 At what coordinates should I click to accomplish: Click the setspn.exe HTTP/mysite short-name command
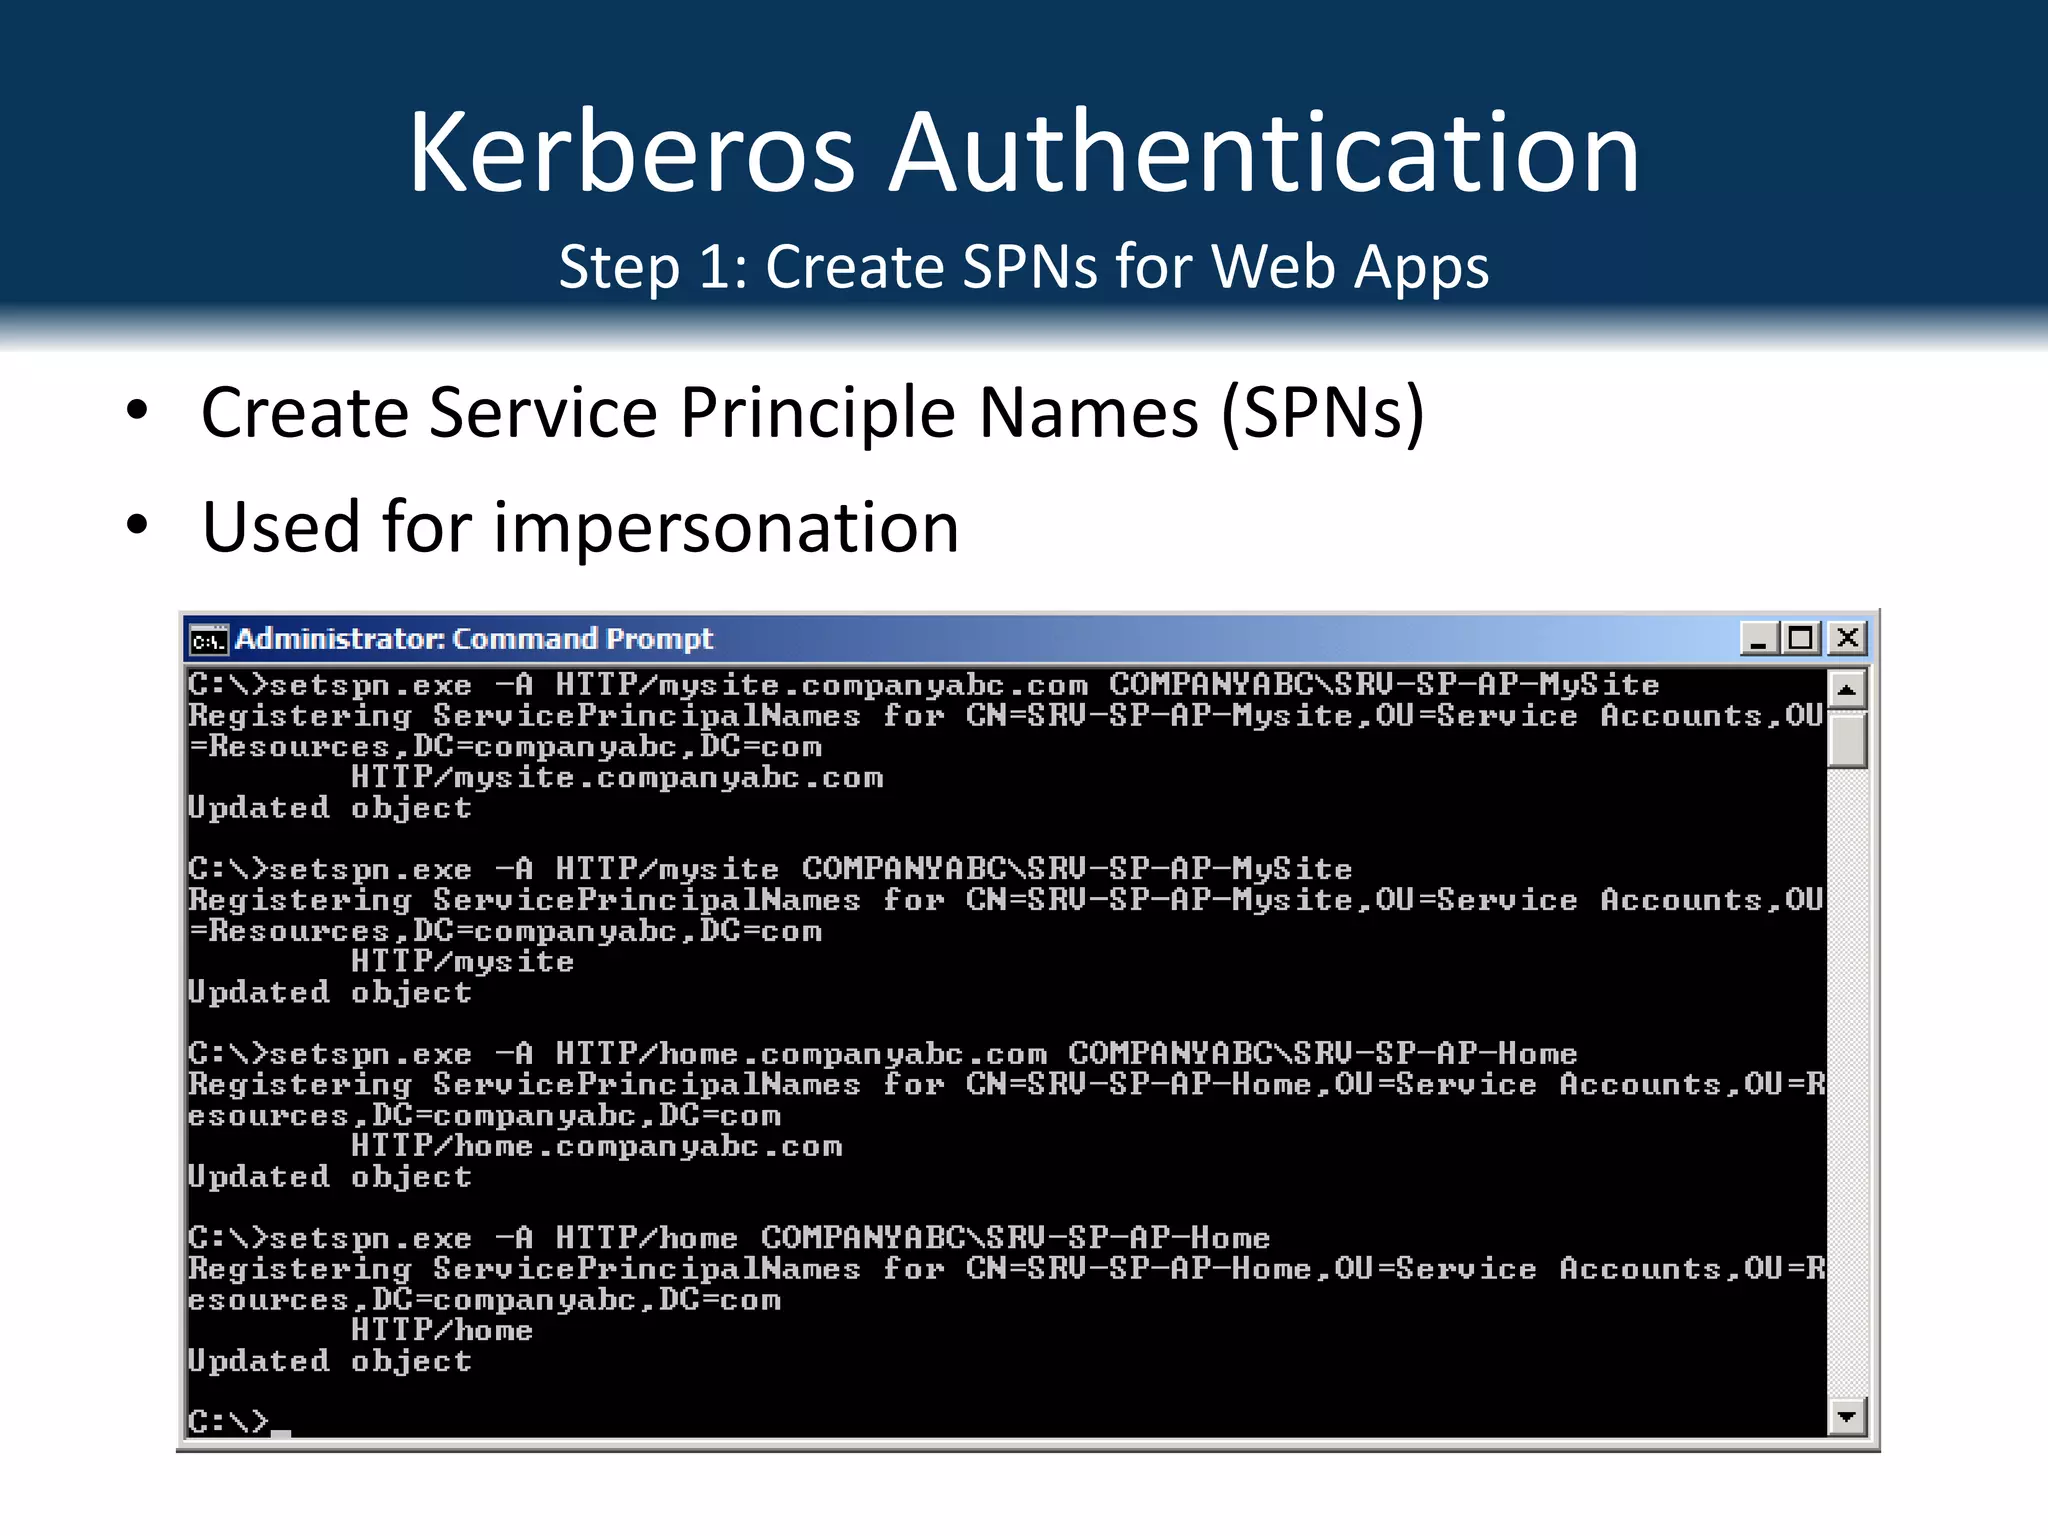point(770,869)
